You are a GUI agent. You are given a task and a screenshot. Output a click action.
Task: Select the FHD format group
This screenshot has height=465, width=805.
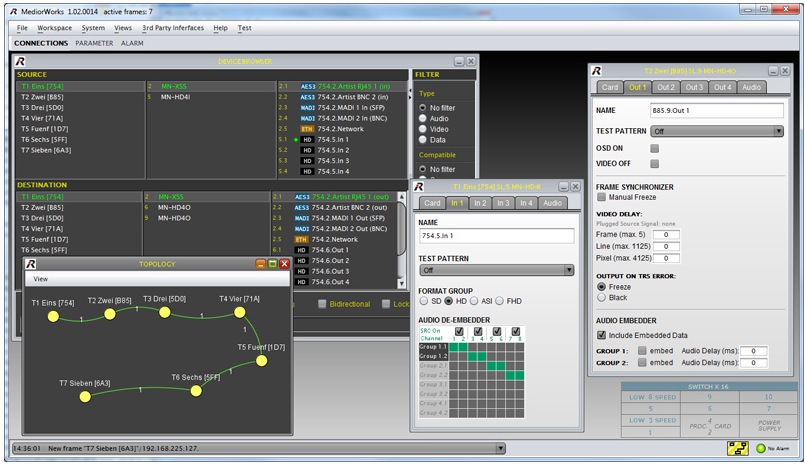point(499,301)
